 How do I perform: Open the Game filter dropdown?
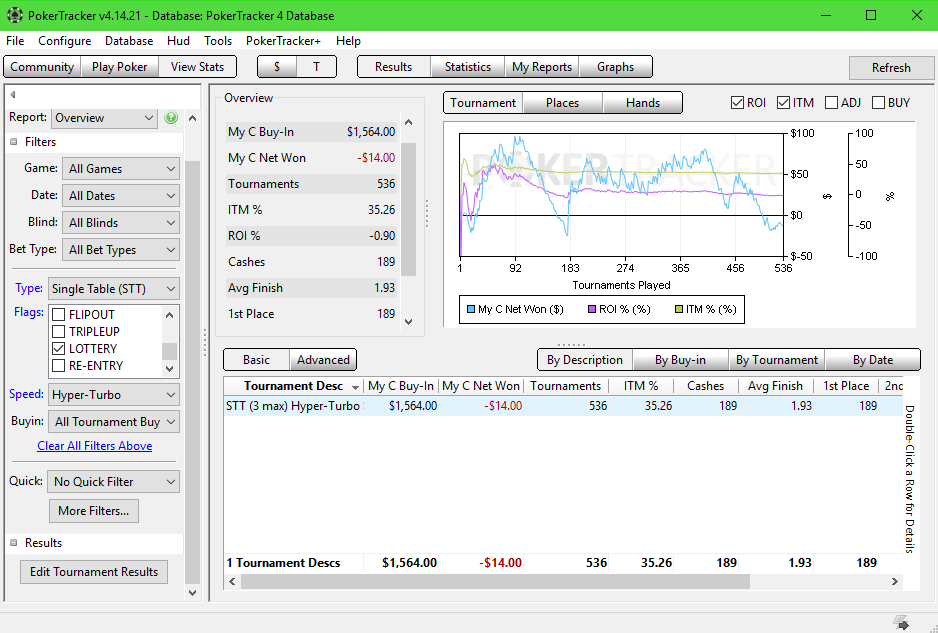click(x=121, y=169)
